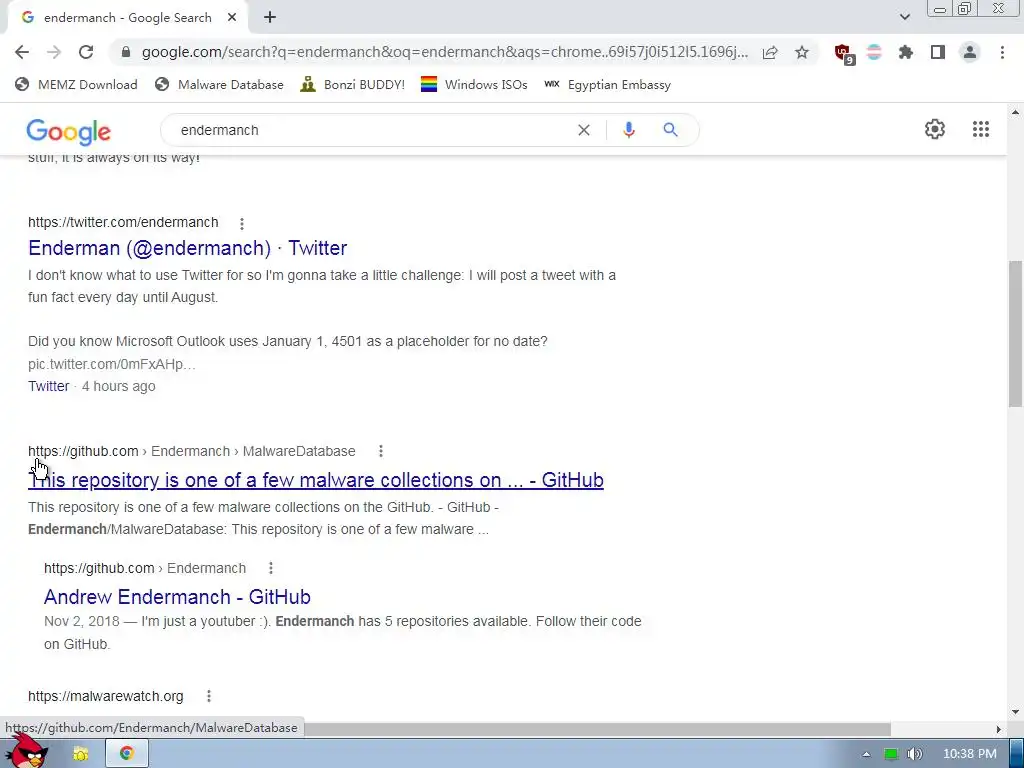Toggle the browser side panel icon
Screen dimensions: 1024x768
coord(938,52)
